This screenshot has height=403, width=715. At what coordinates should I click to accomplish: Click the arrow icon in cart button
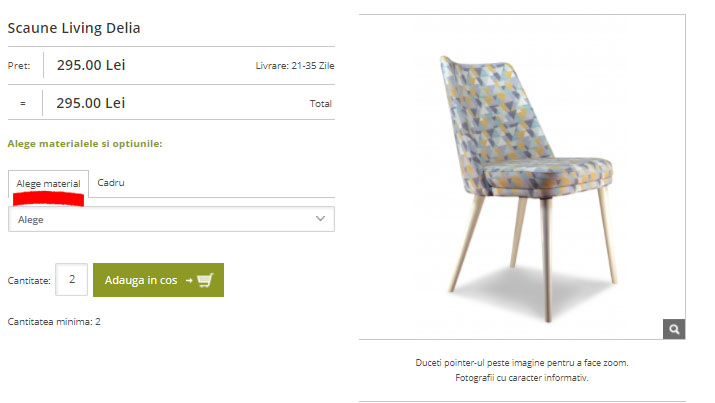189,280
